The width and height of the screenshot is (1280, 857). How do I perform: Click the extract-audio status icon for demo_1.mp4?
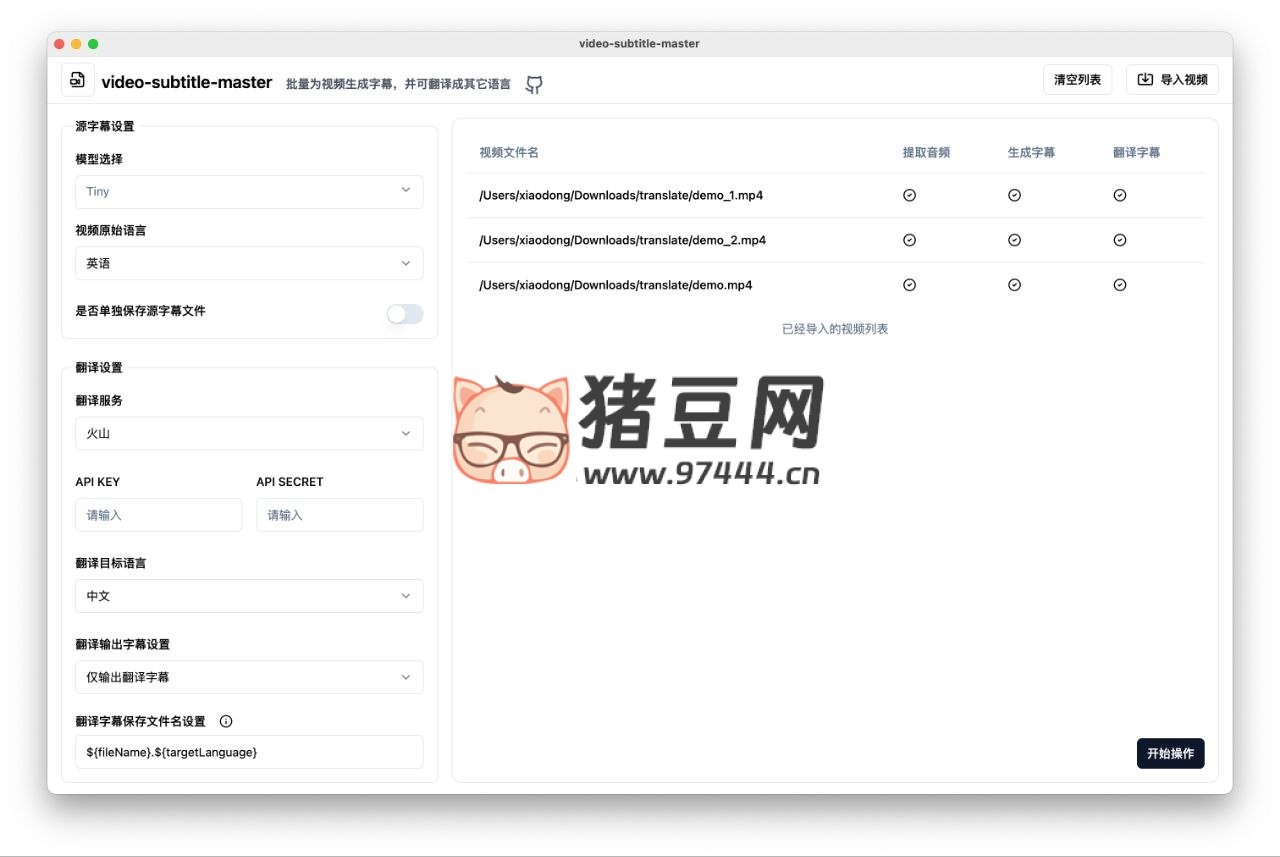point(909,196)
